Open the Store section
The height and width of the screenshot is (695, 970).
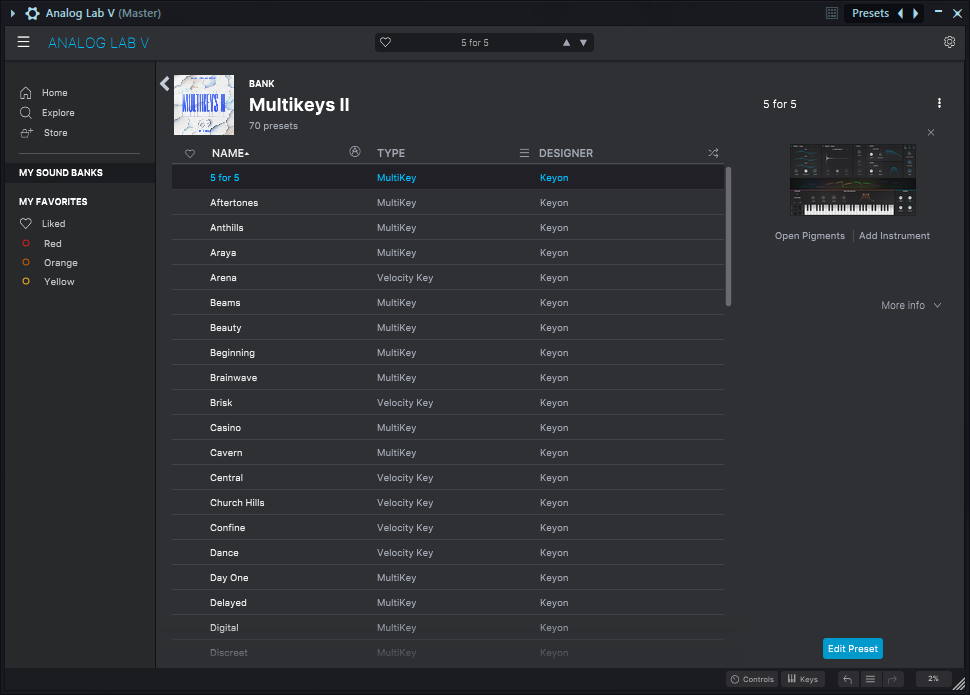(43, 132)
